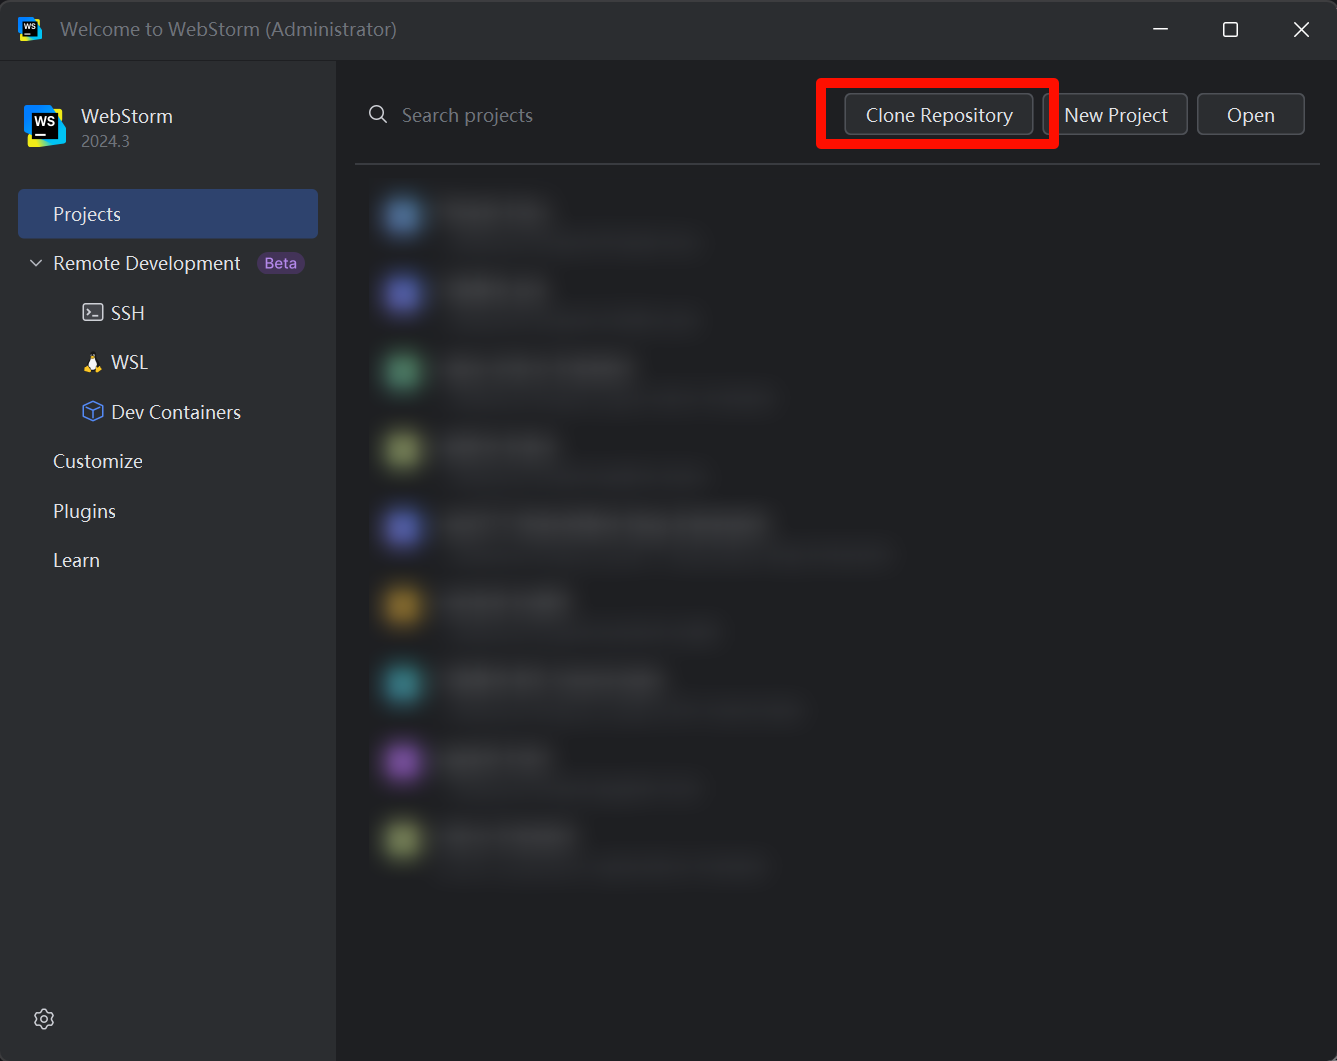Click the Clone Repository button

click(938, 115)
